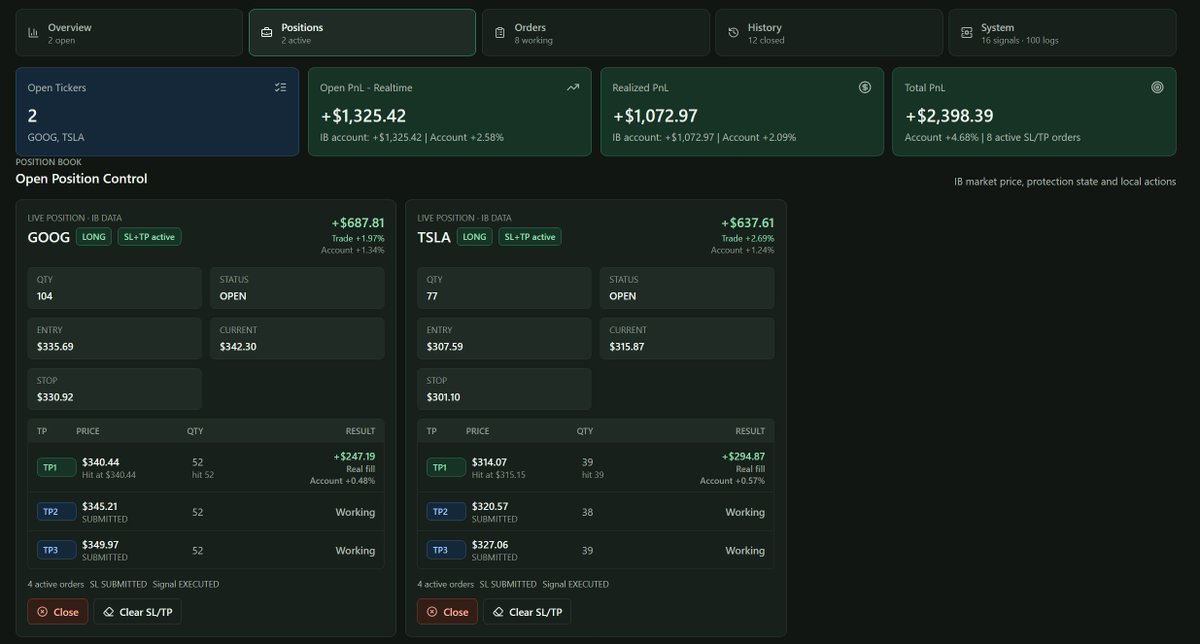This screenshot has width=1200, height=644.
Task: Click TSLA current price $315.87
Action: [x=628, y=347]
